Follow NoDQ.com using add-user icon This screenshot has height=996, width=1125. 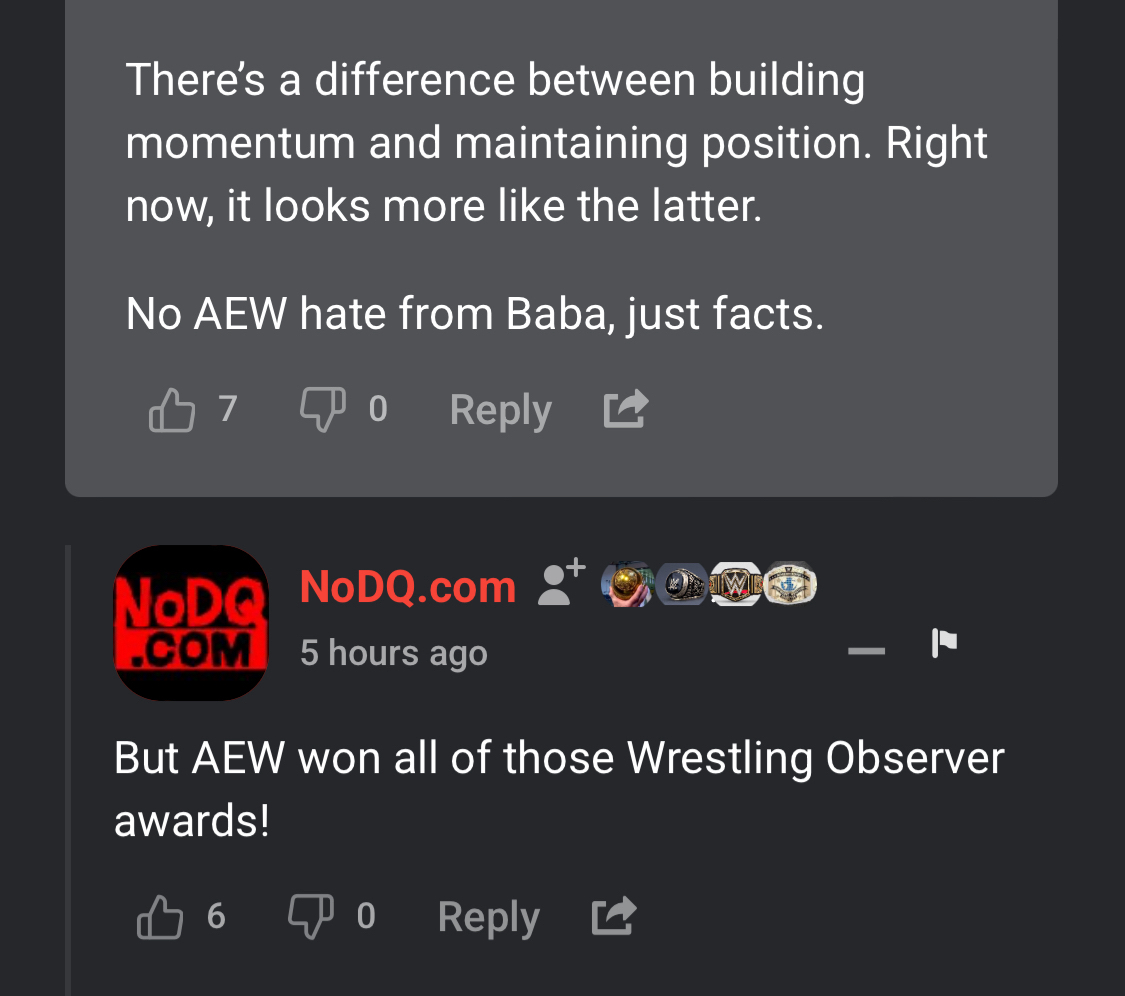pyautogui.click(x=562, y=582)
